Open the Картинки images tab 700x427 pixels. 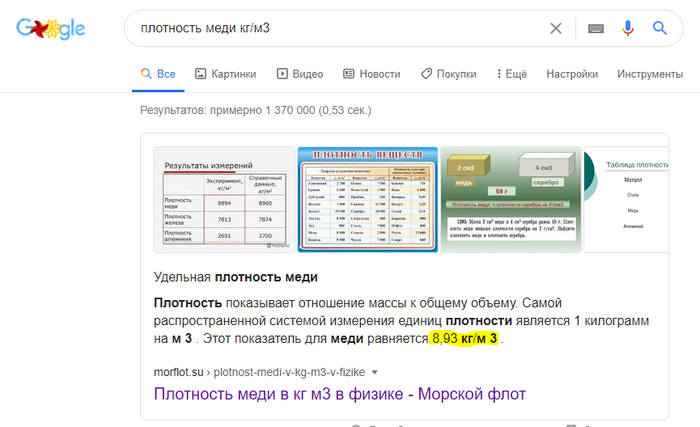click(x=225, y=74)
